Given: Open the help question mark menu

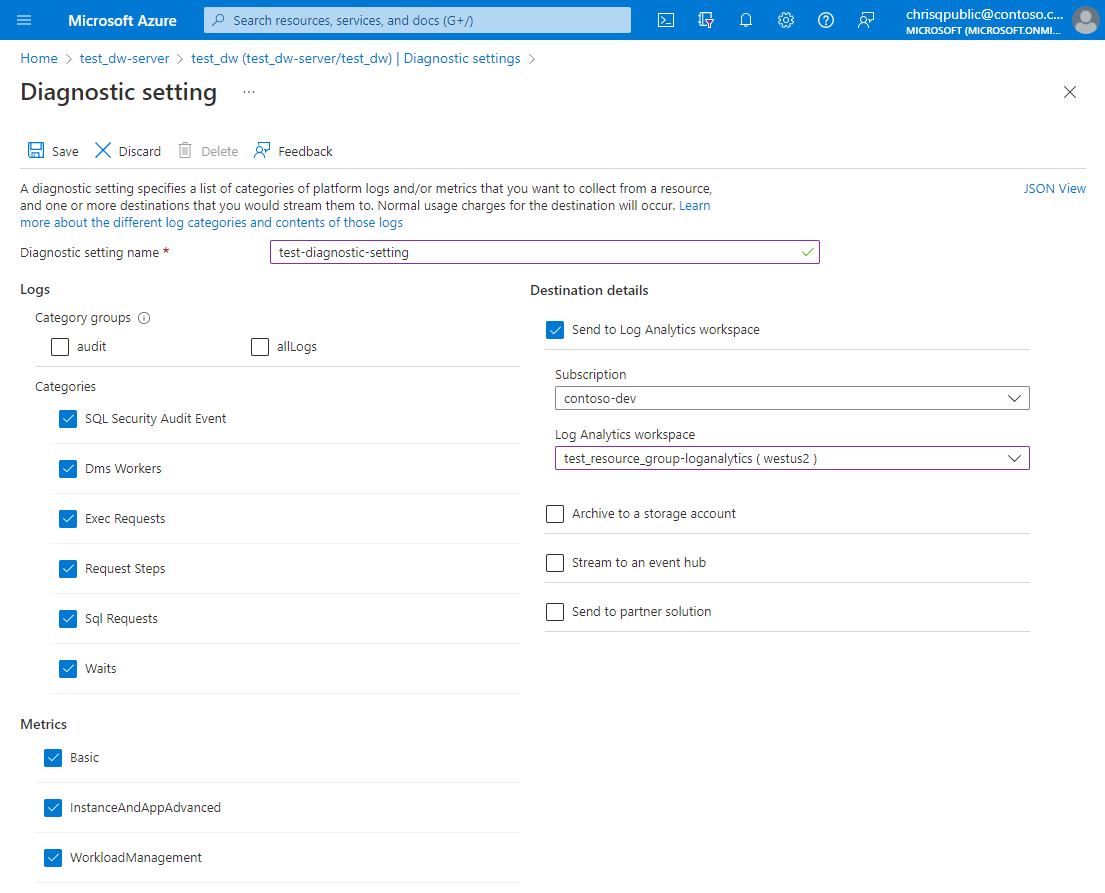Looking at the screenshot, I should [825, 19].
